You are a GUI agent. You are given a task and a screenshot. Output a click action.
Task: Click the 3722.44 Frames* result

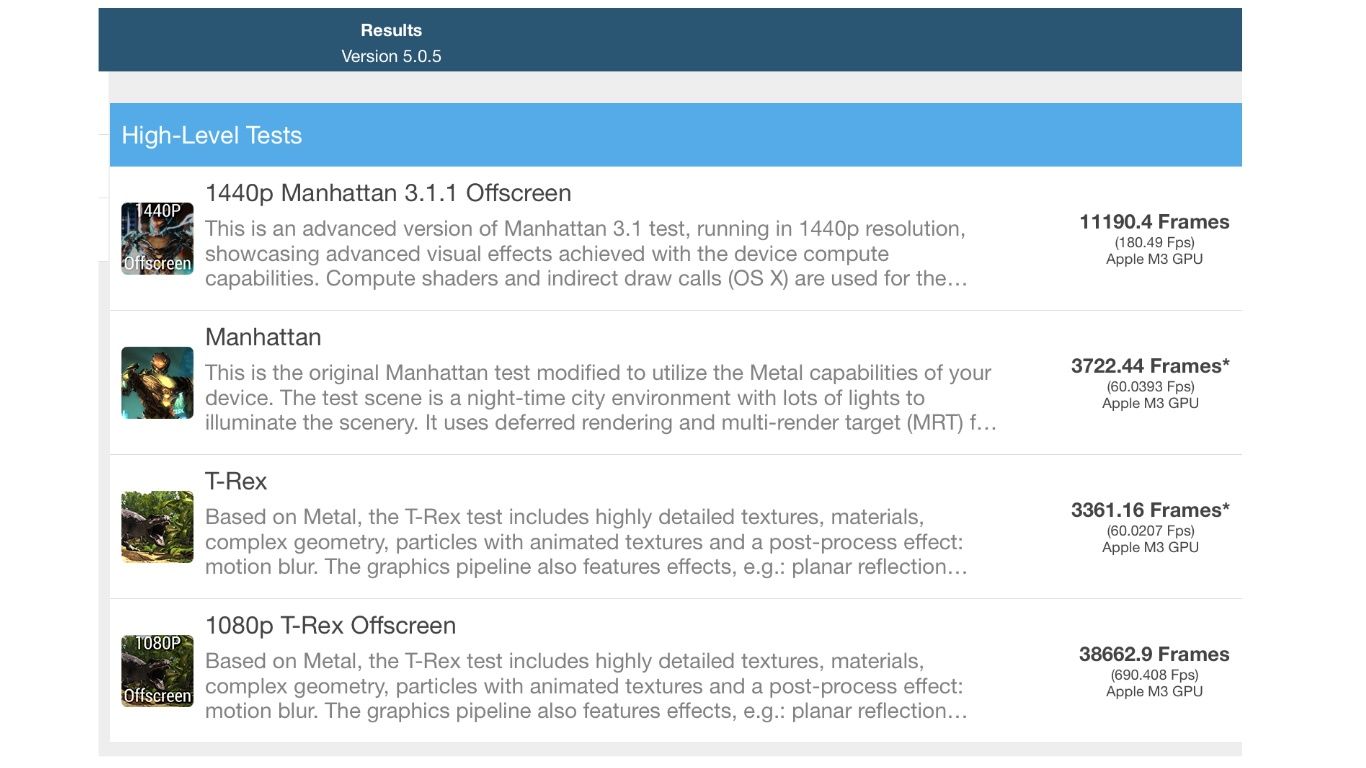[1150, 366]
